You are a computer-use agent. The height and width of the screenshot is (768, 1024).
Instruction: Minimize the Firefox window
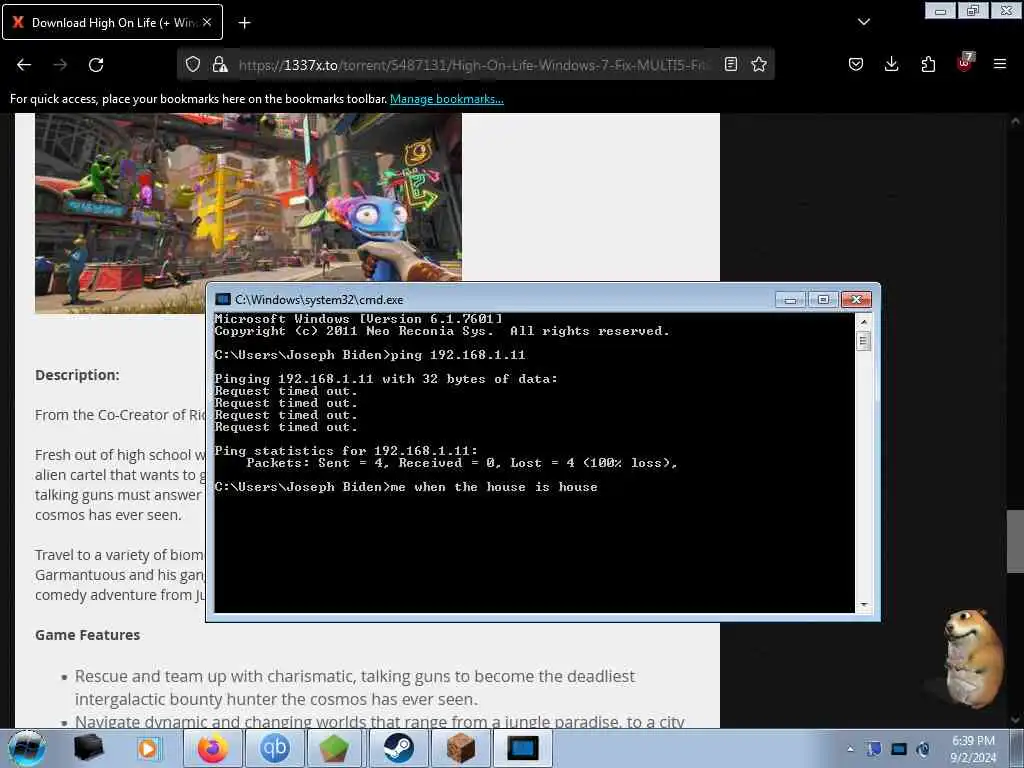click(940, 11)
